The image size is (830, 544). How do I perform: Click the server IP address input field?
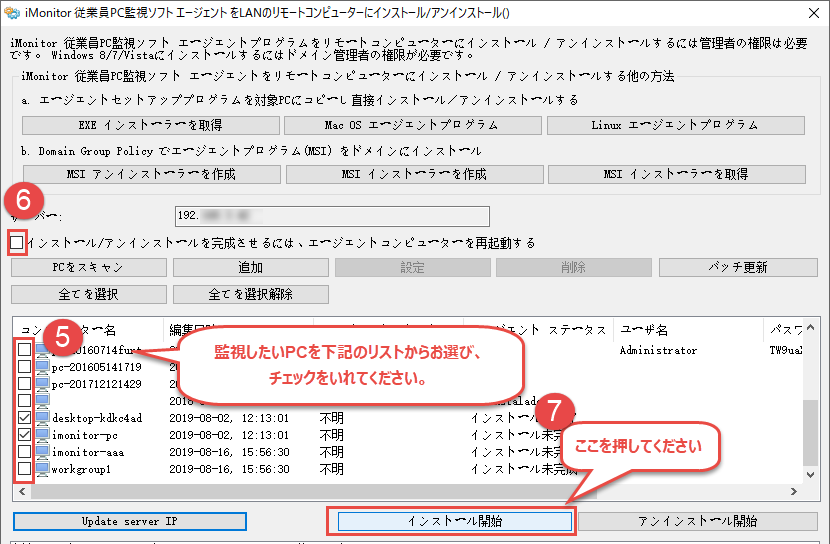[x=330, y=217]
